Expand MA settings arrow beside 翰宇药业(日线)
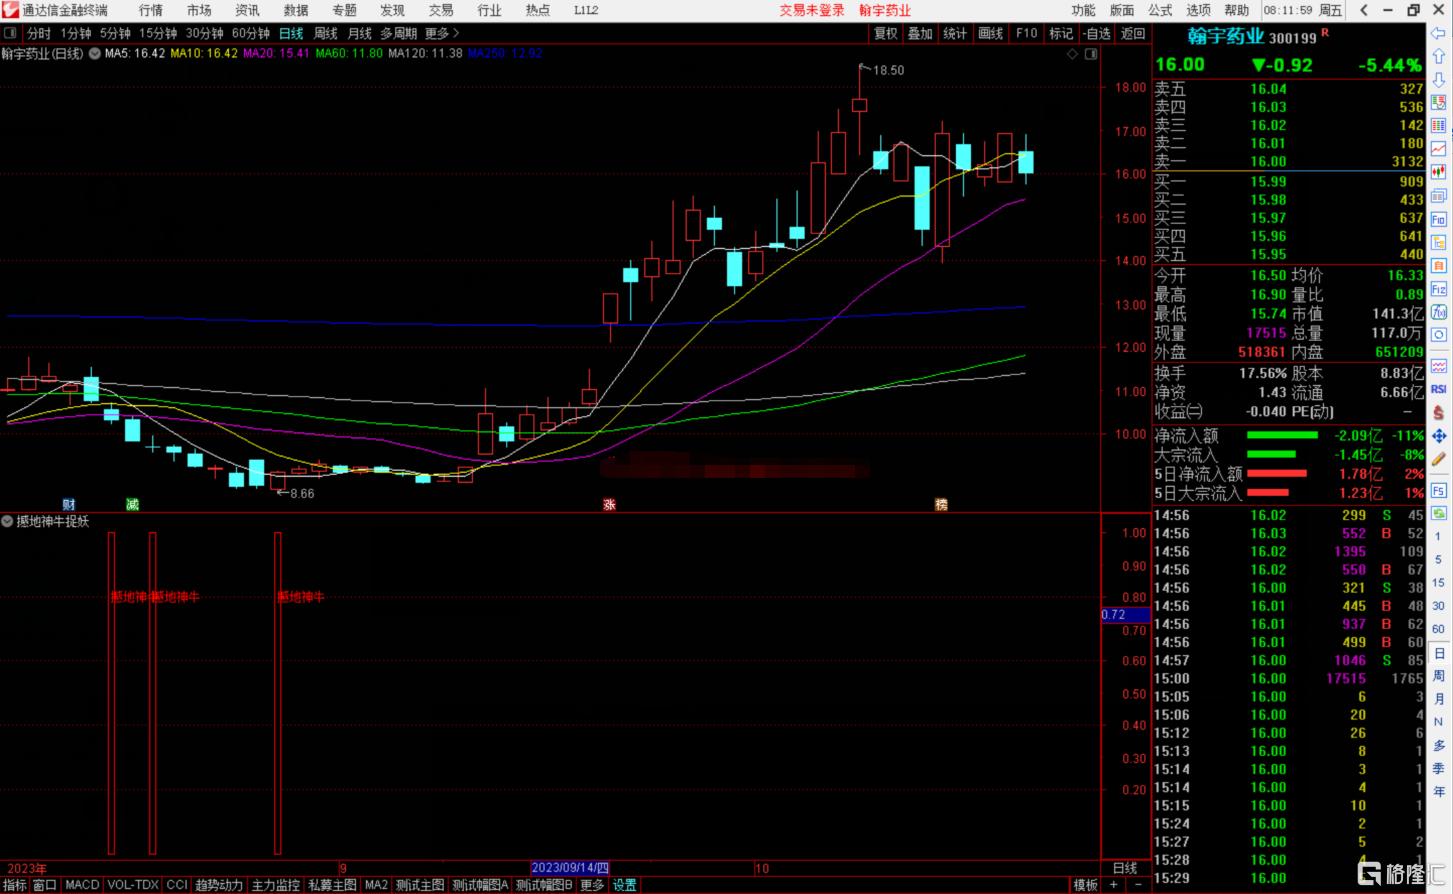 95,53
